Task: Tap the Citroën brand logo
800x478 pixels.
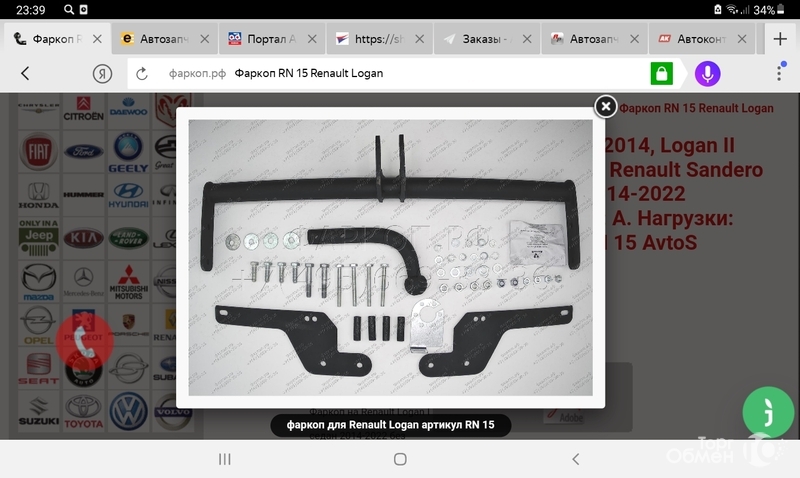Action: tap(83, 109)
